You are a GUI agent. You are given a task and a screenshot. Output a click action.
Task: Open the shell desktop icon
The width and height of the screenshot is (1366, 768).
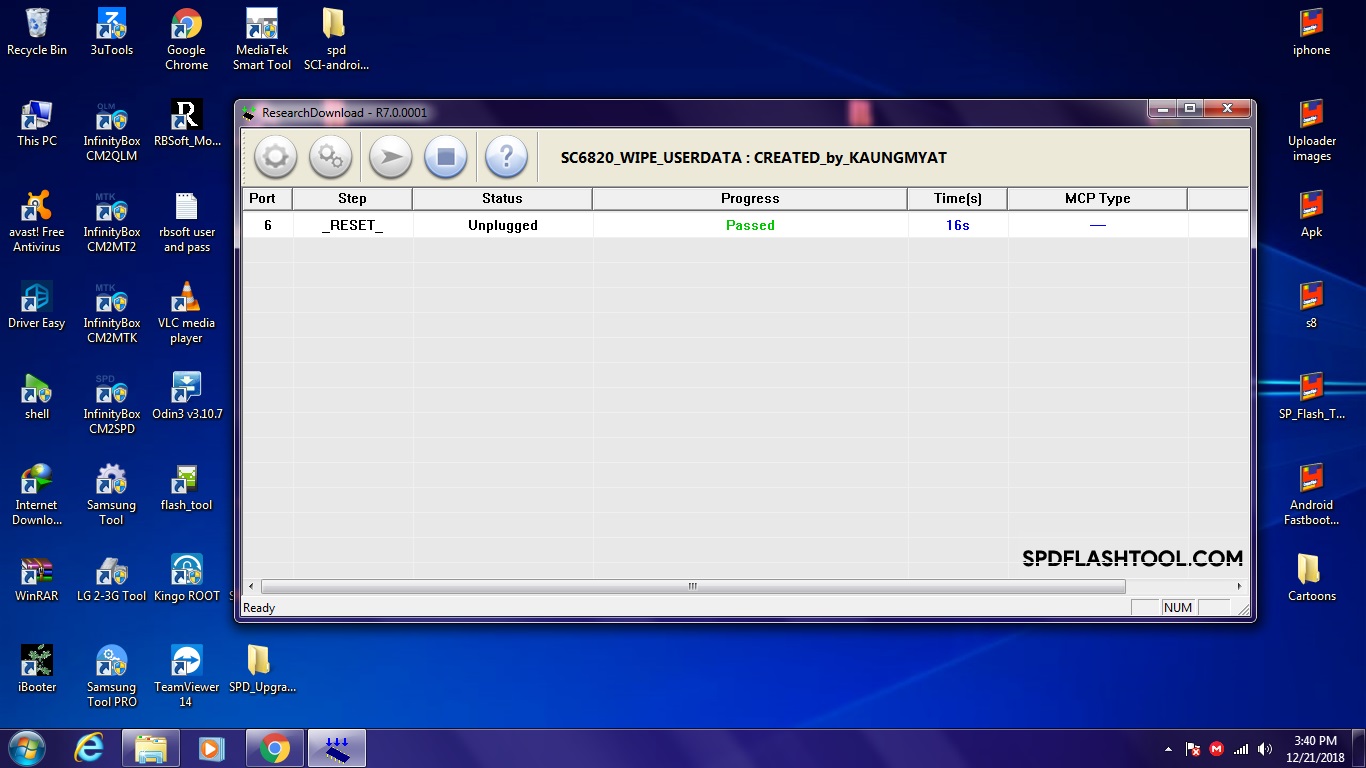[37, 396]
